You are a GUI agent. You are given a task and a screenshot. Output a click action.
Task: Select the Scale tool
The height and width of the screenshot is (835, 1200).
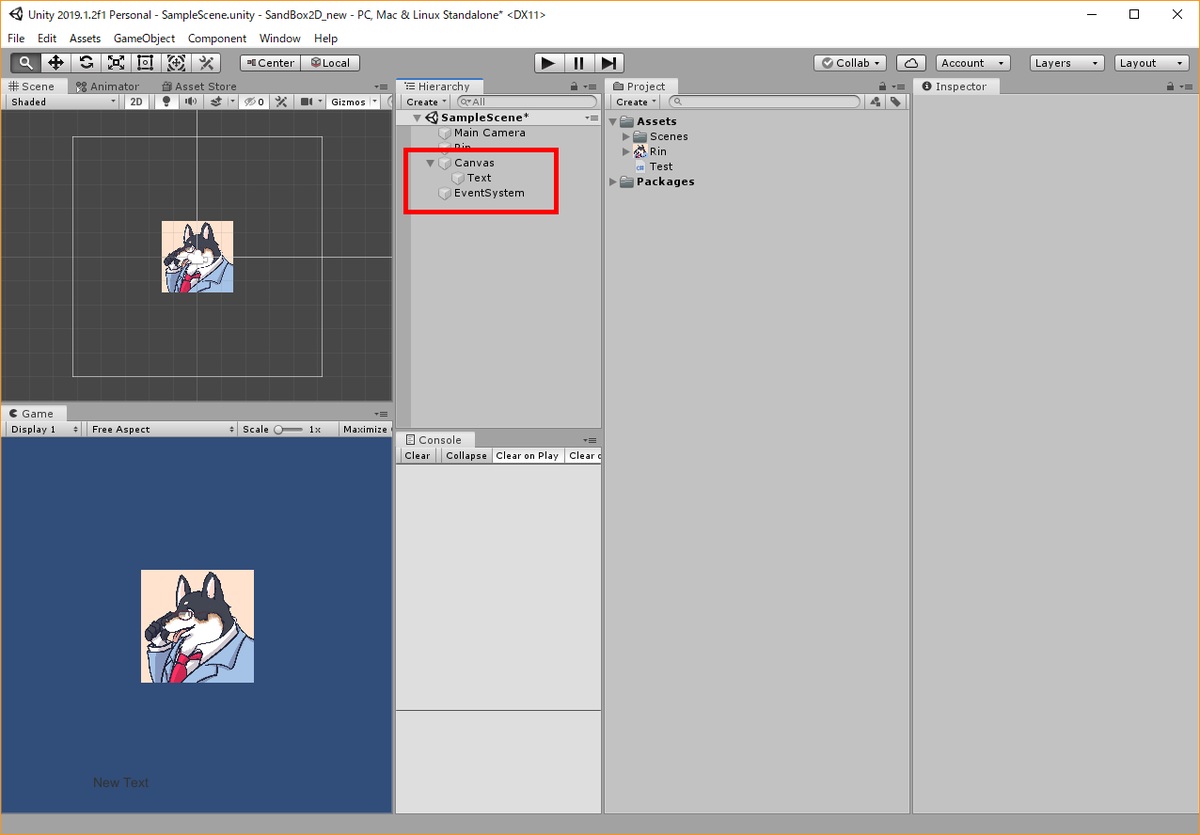116,63
